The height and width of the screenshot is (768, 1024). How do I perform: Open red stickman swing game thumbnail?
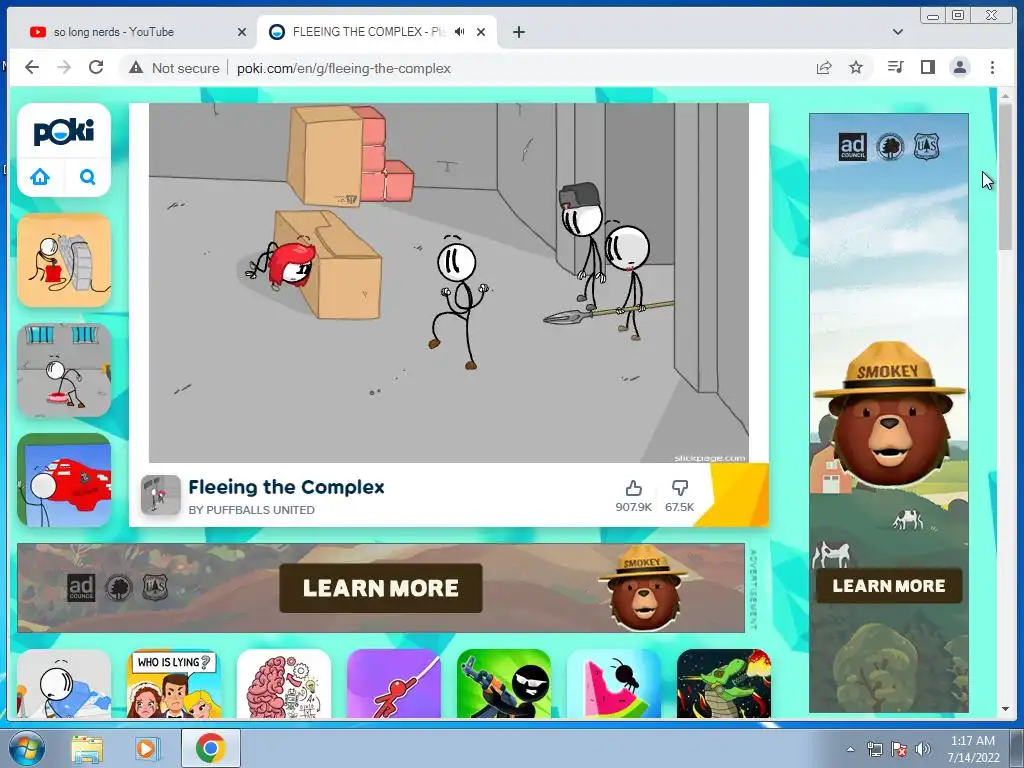394,683
